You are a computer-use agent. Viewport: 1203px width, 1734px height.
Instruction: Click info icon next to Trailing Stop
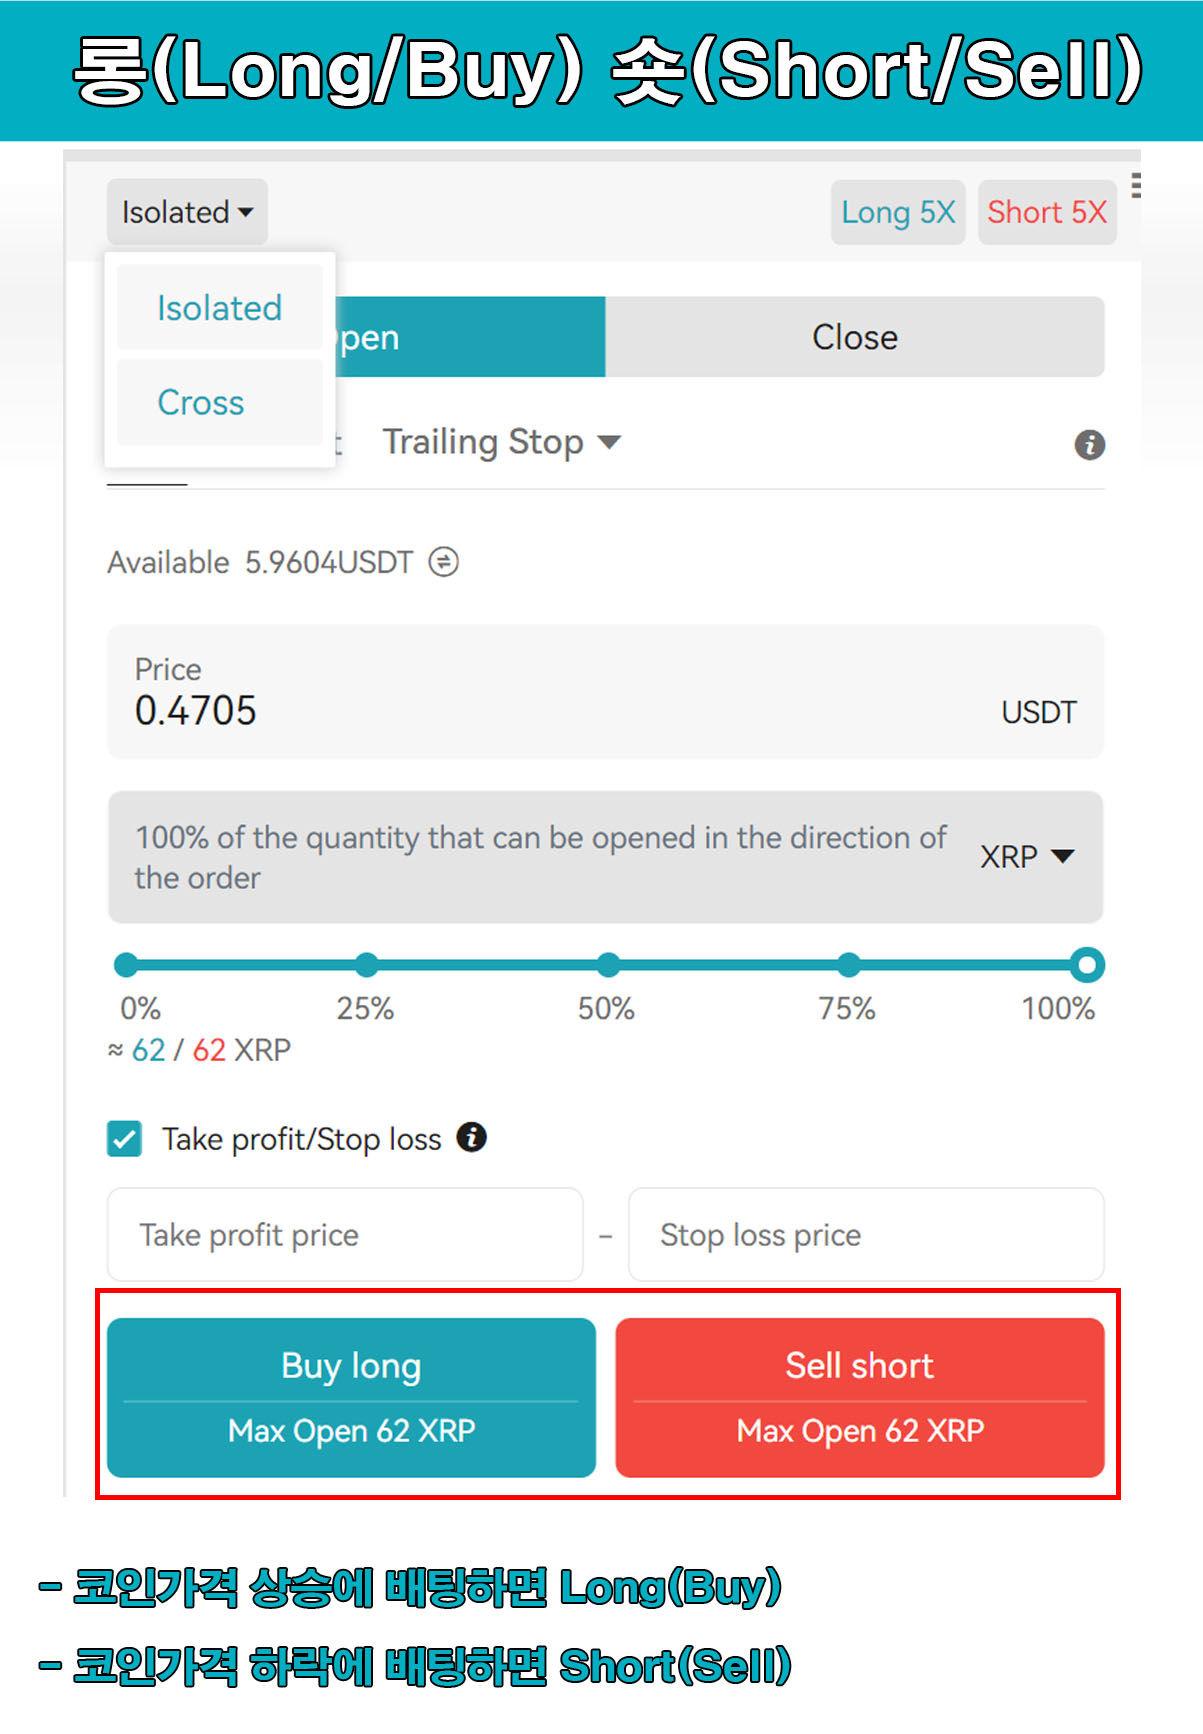pos(1089,445)
